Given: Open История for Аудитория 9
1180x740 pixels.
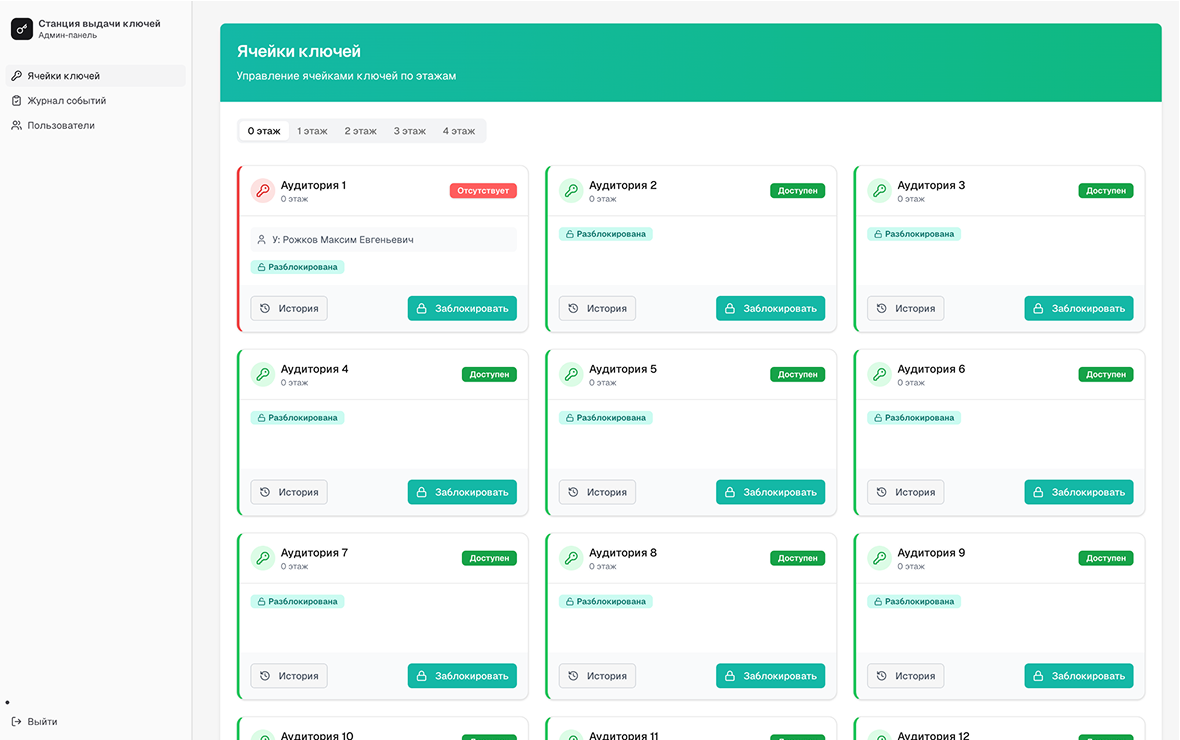Looking at the screenshot, I should coord(905,675).
